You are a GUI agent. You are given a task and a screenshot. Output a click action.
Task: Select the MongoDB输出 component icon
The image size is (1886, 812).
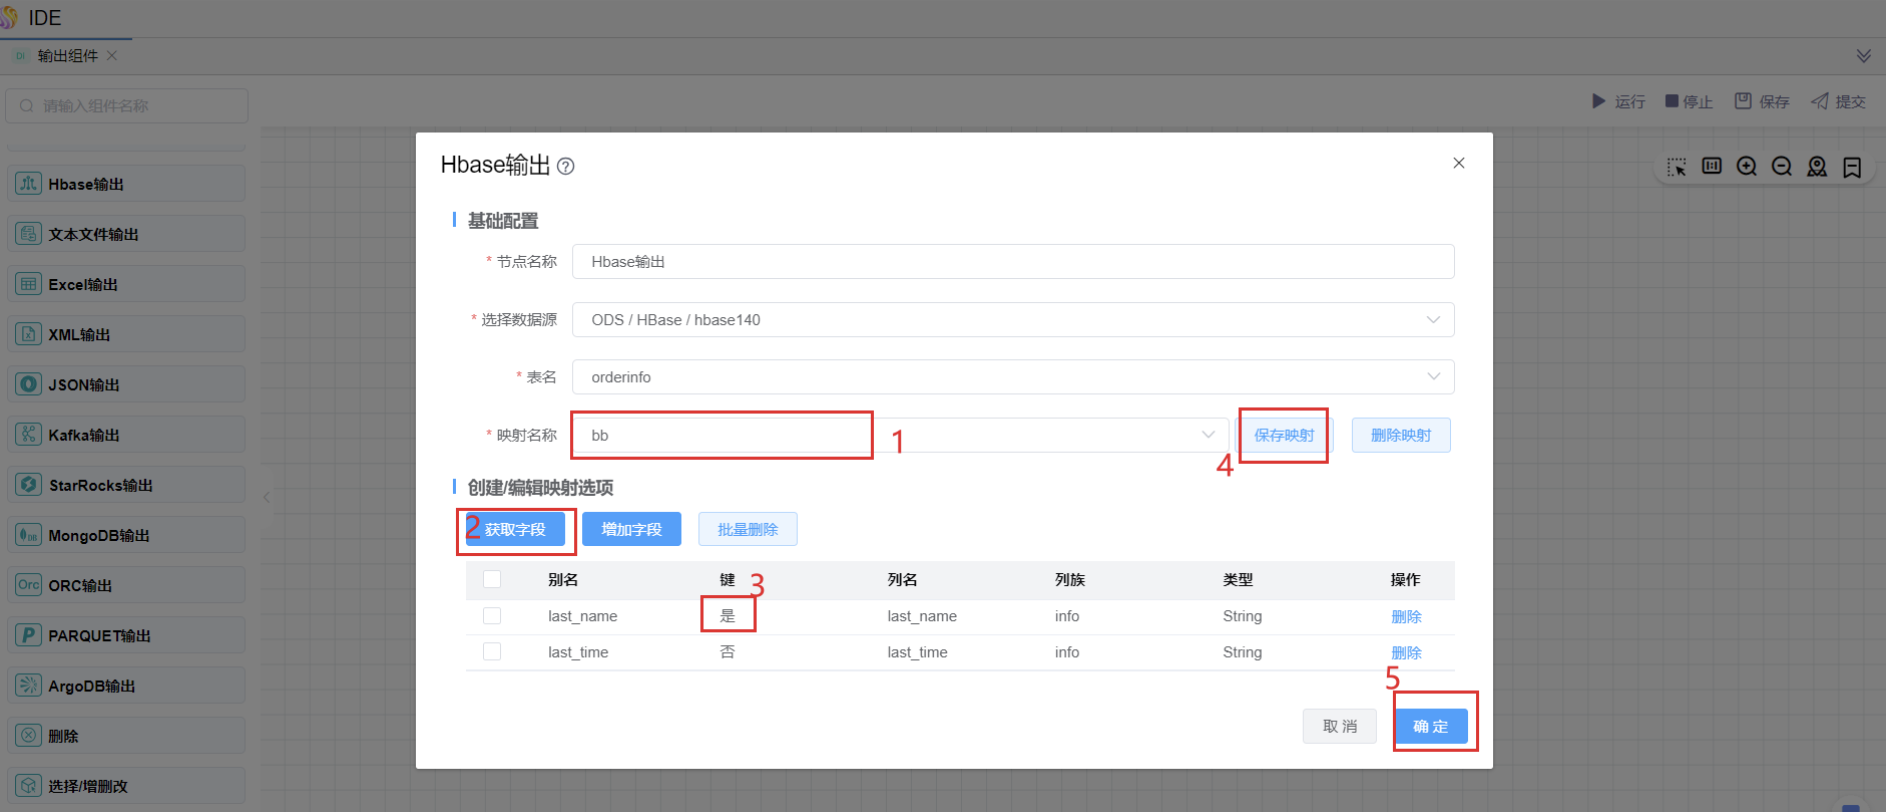(x=29, y=535)
